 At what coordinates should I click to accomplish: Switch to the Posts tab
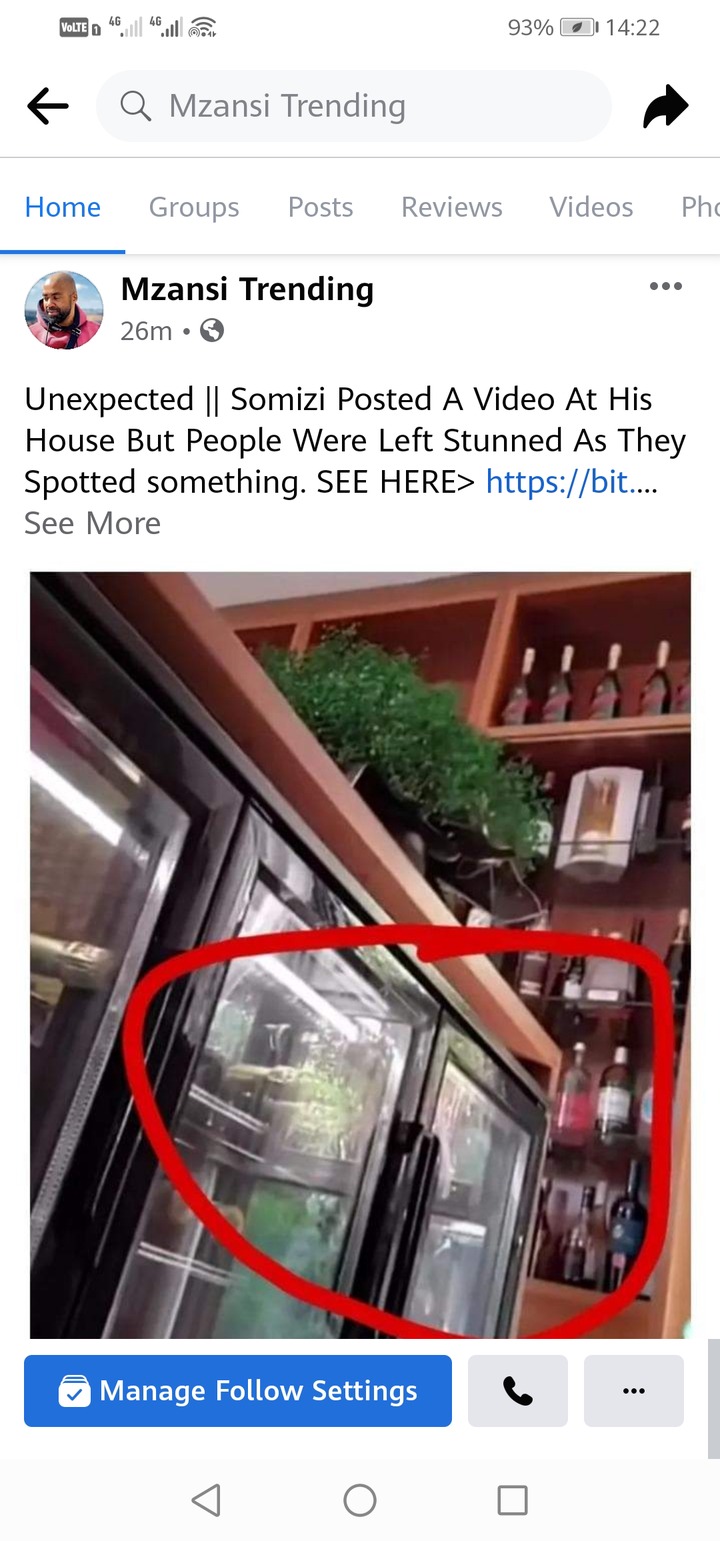coord(320,207)
